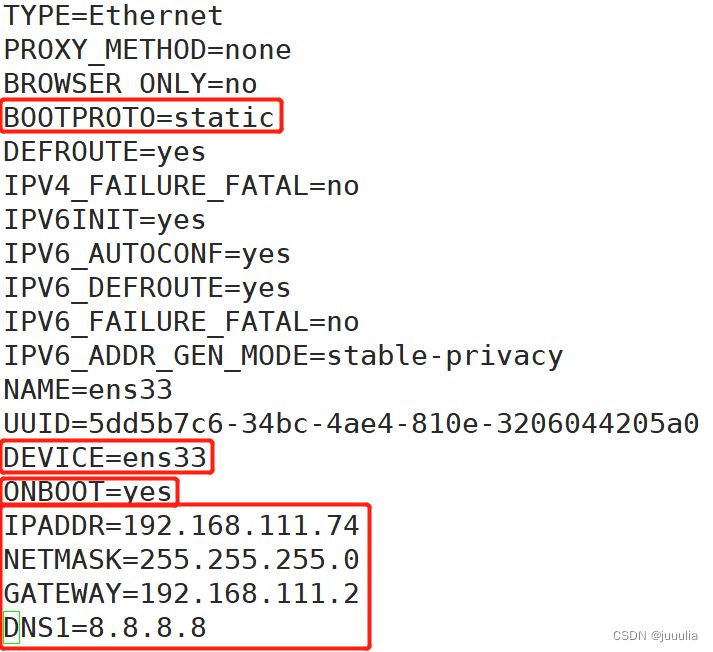This screenshot has height=652, width=713.
Task: Click the IPV6_AUTOCONF=yes line
Action: coord(147,255)
